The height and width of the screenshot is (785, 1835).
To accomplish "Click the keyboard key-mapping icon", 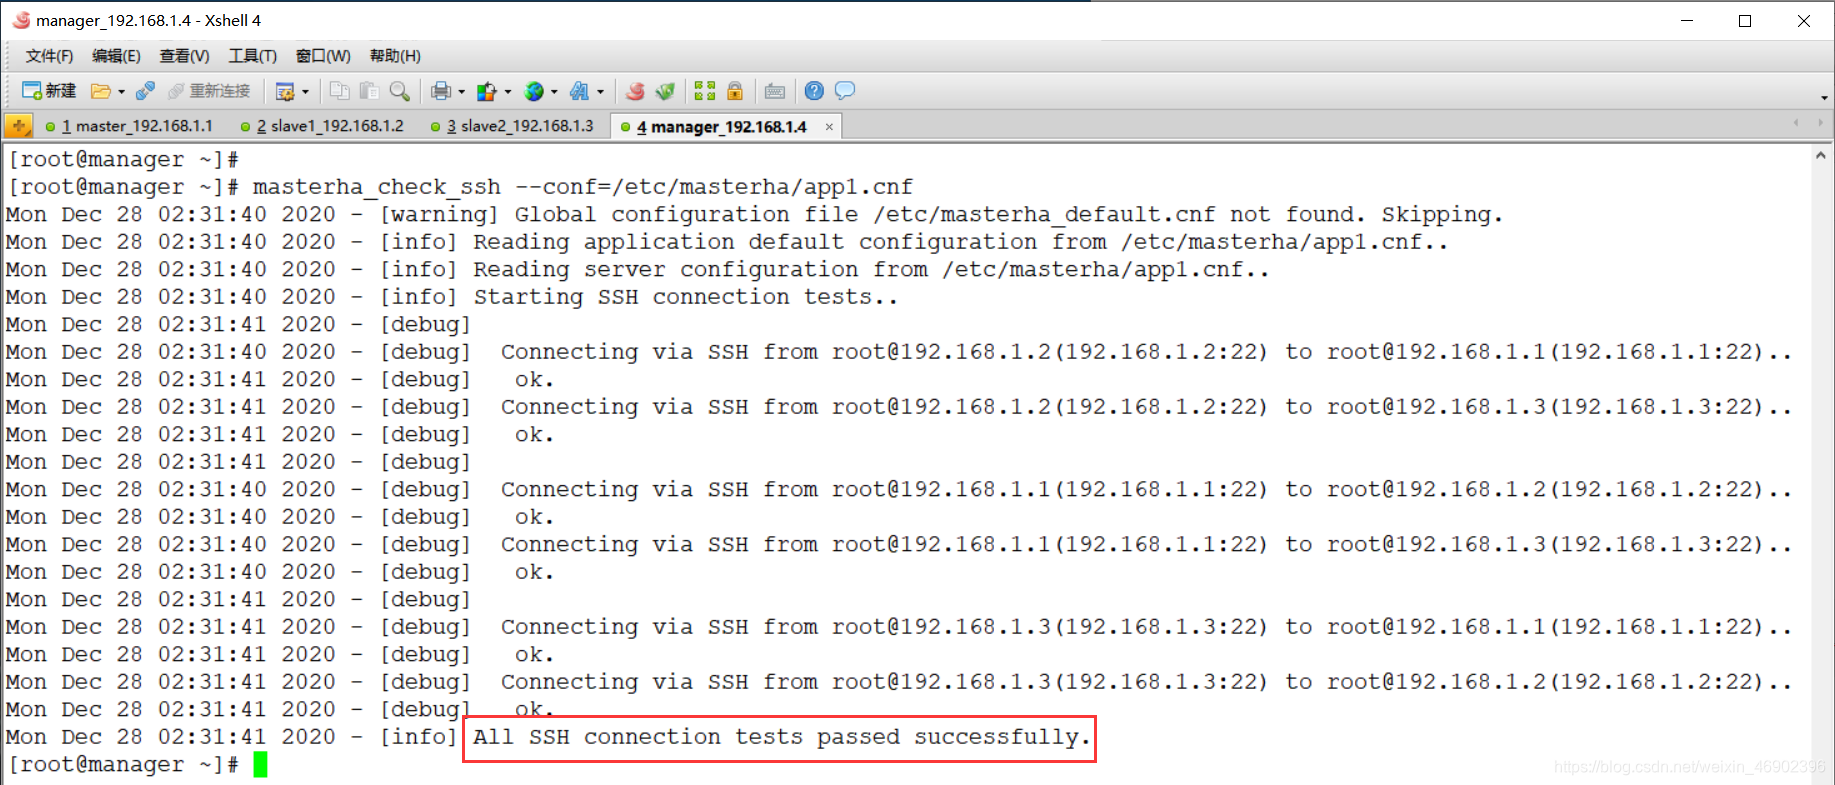I will coord(775,91).
